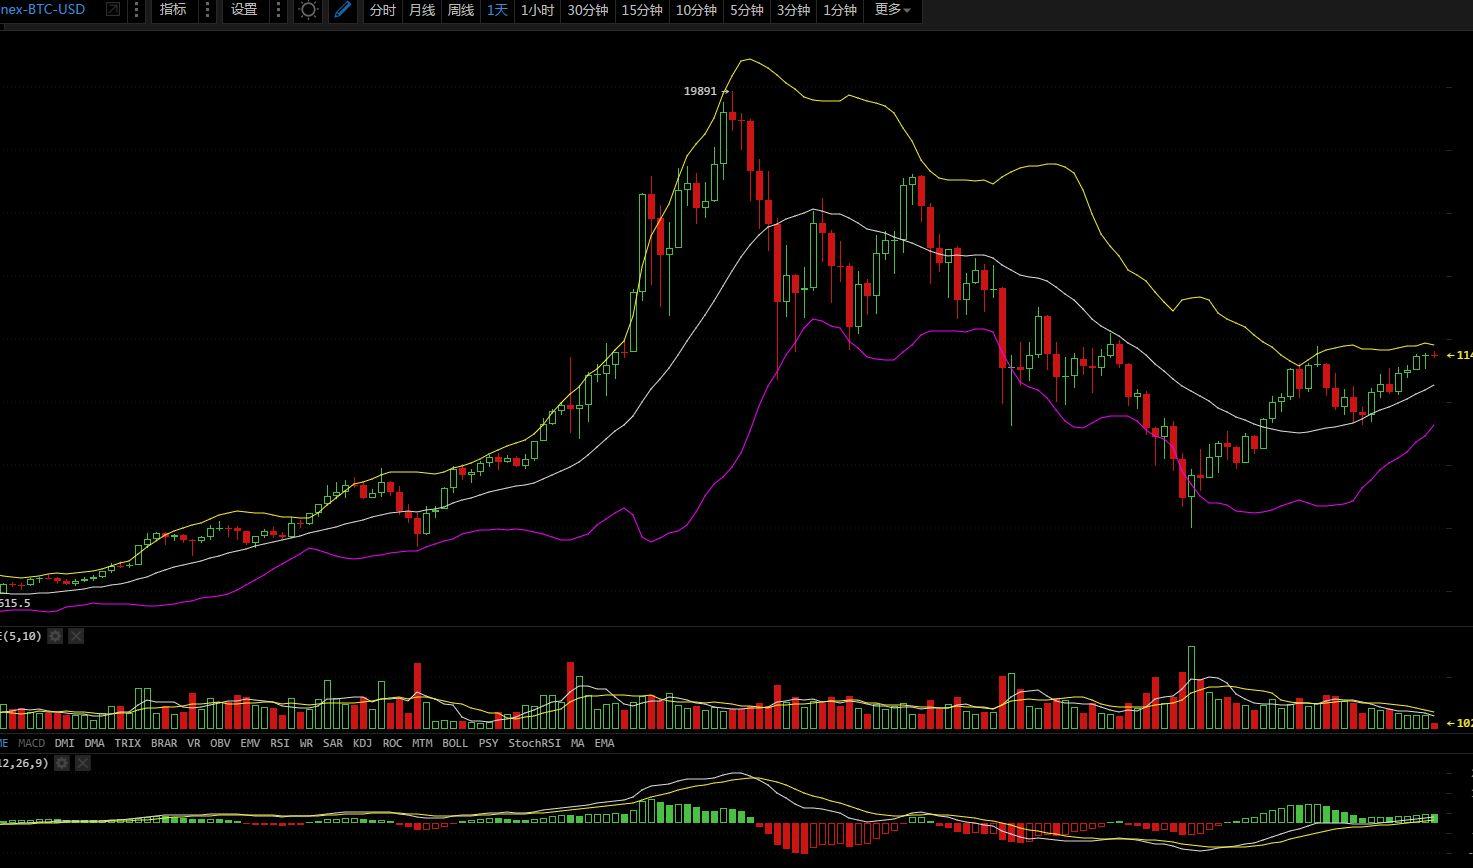Choose the RSI sub-indicator
The image size is (1473, 868).
pos(280,743)
